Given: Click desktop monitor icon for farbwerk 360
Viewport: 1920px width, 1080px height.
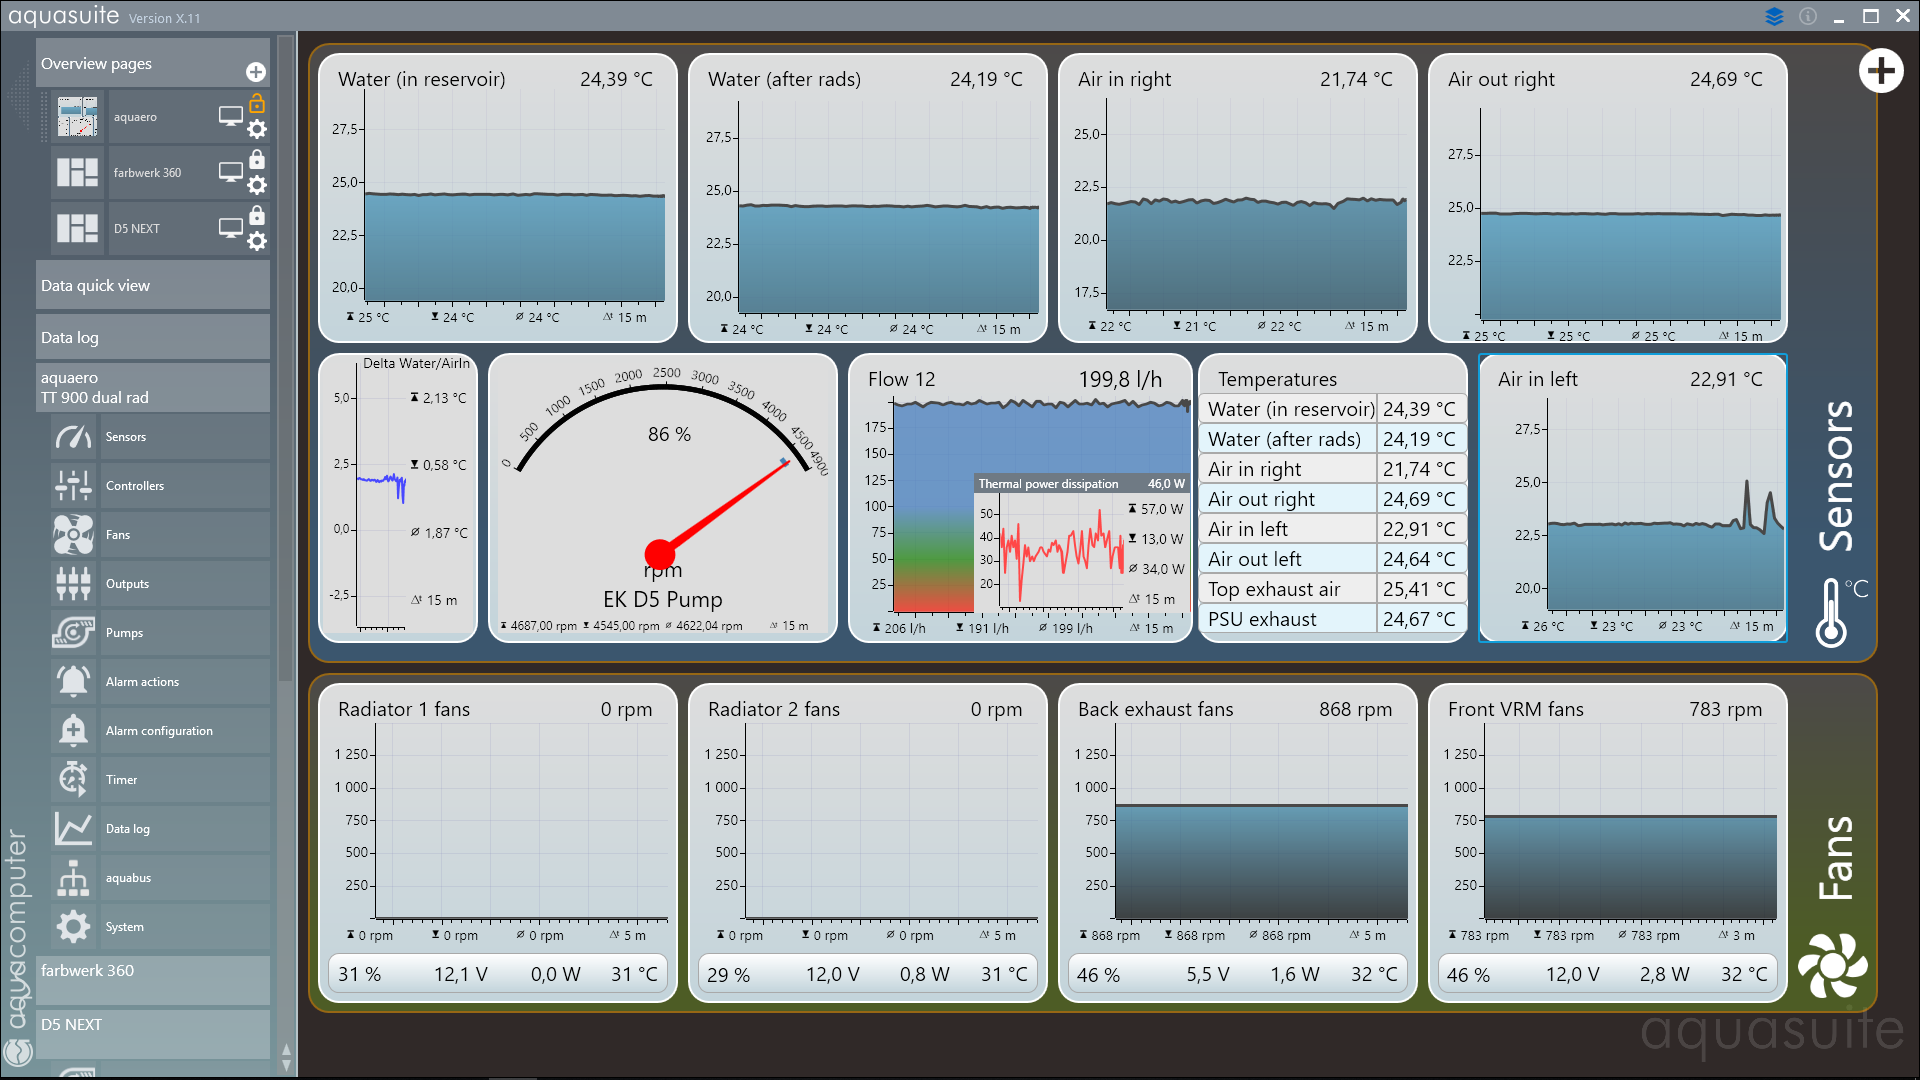Looking at the screenshot, I should [x=230, y=172].
